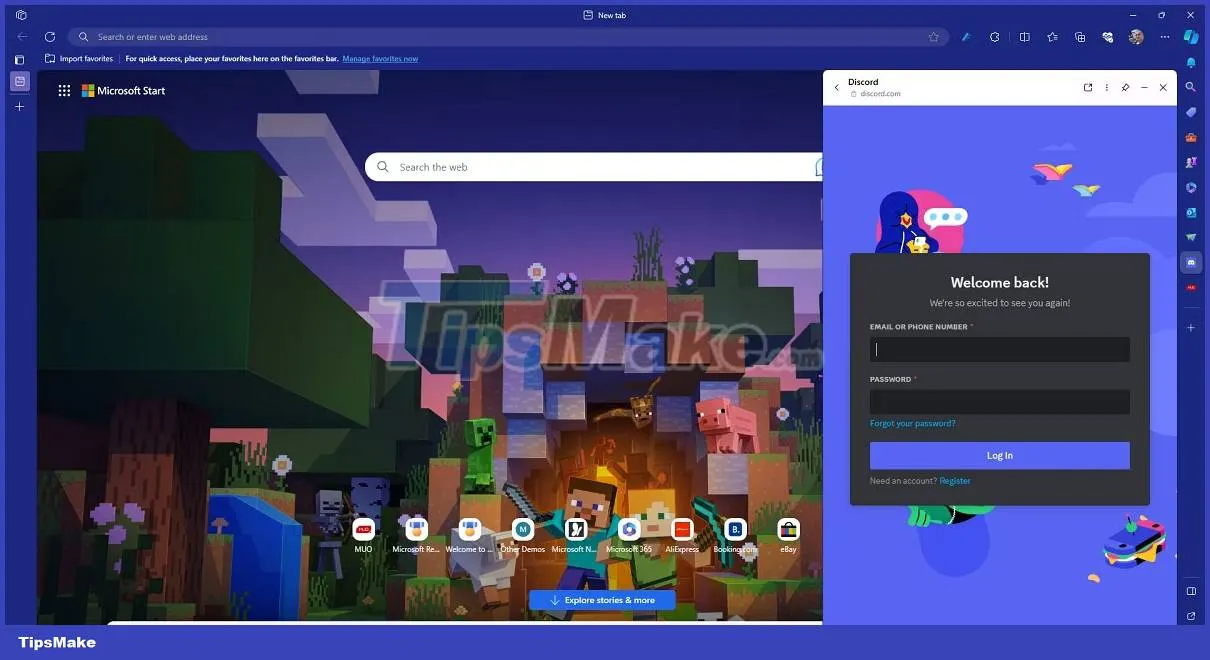1210x660 pixels.
Task: Open sidebar Search magnifier icon
Action: 1191,87
